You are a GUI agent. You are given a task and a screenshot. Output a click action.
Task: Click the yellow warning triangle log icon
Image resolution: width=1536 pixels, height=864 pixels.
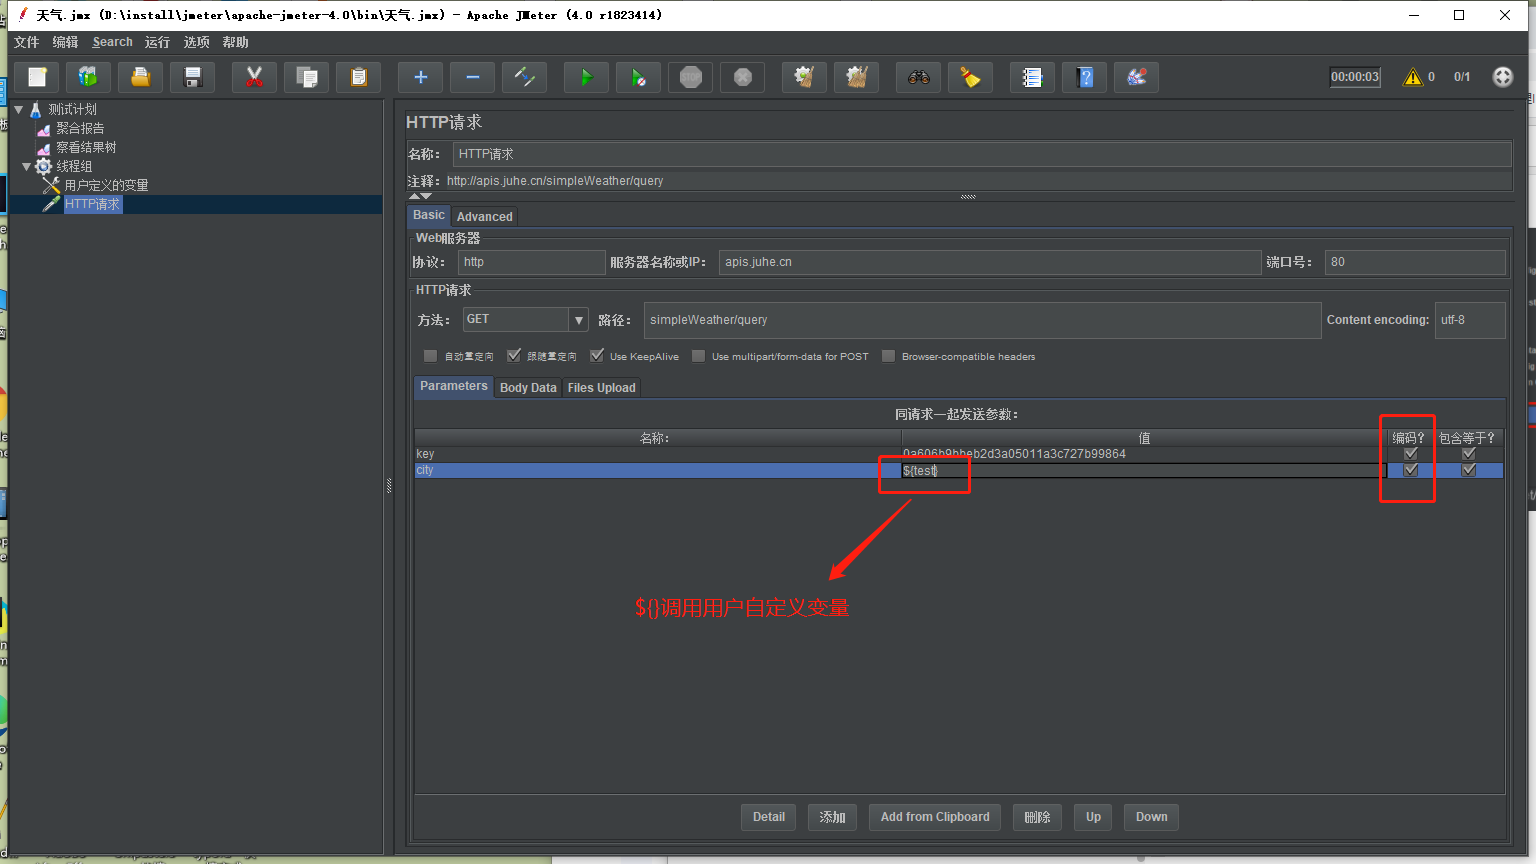coord(1413,77)
